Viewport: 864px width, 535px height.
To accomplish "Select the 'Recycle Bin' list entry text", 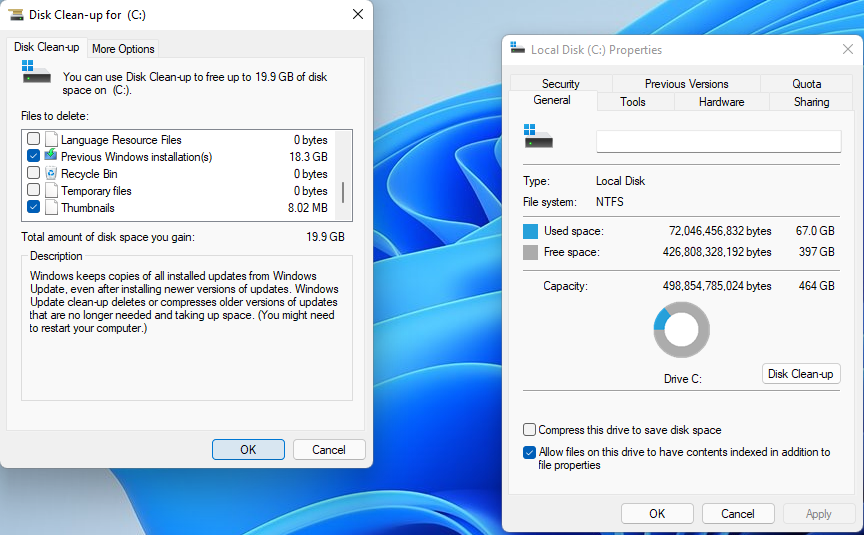I will (x=89, y=174).
